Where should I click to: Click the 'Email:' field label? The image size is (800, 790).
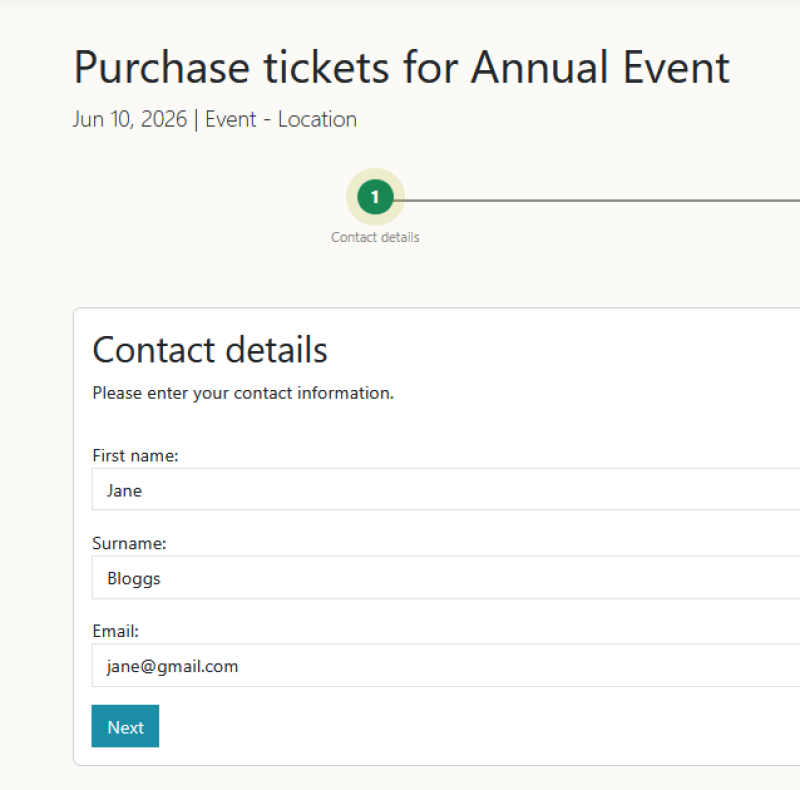click(x=115, y=632)
